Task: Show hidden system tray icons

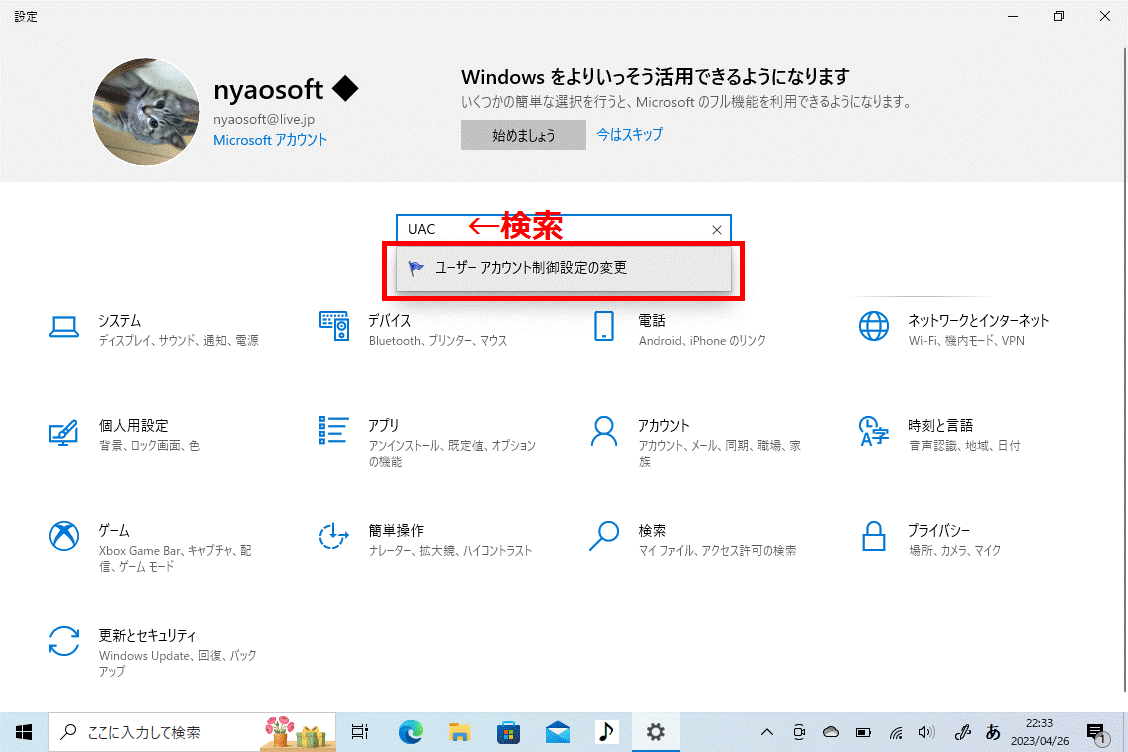Action: pos(767,733)
